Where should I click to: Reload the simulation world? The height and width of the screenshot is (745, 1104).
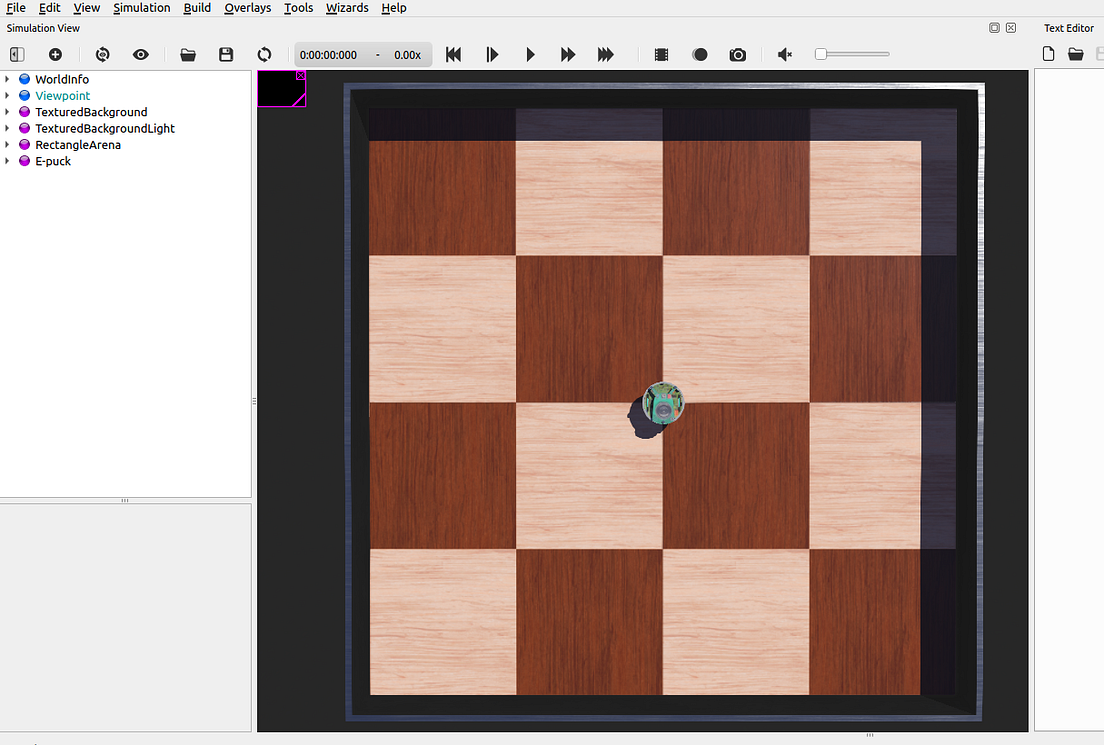point(264,55)
